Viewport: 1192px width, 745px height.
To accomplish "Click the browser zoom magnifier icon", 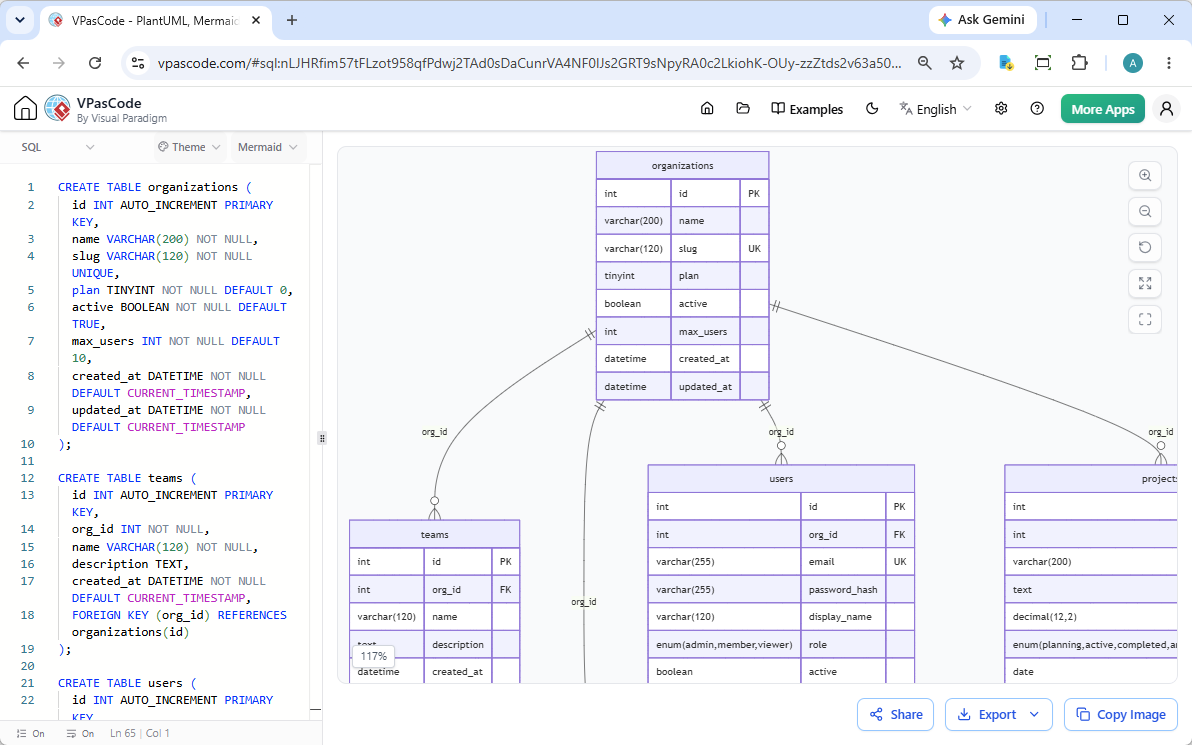I will 924,63.
